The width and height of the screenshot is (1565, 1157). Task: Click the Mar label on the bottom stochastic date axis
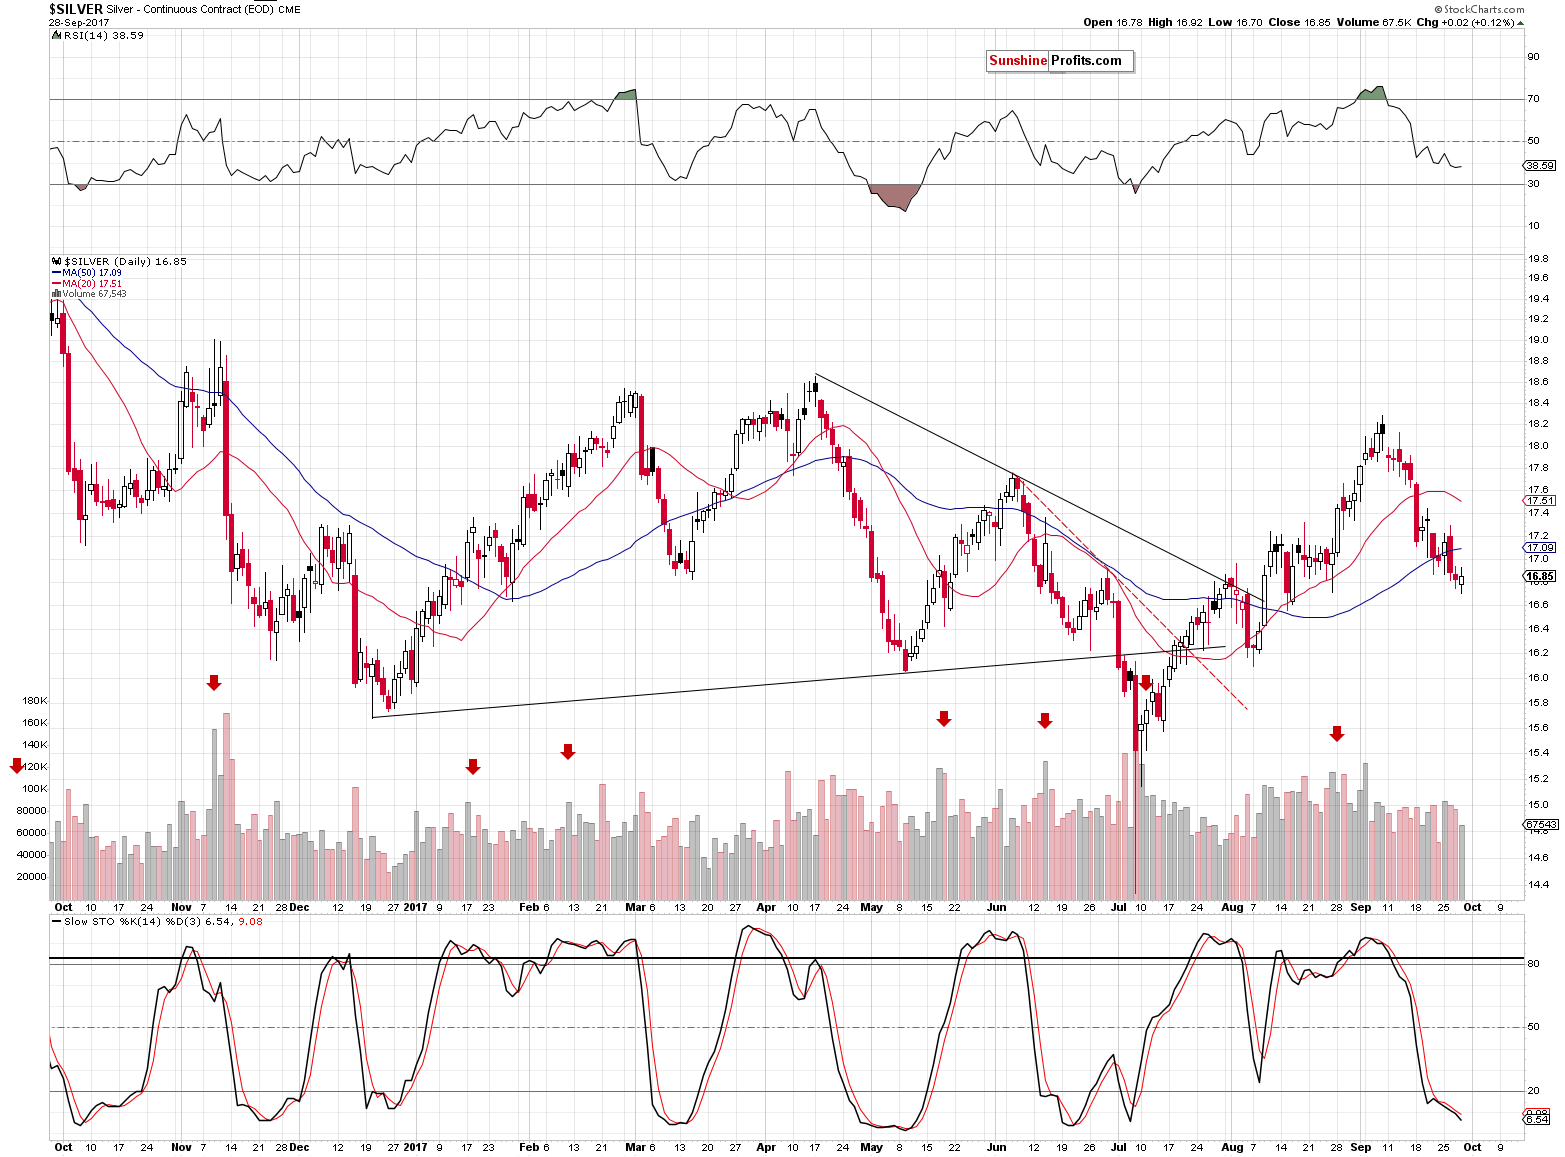coord(635,1147)
